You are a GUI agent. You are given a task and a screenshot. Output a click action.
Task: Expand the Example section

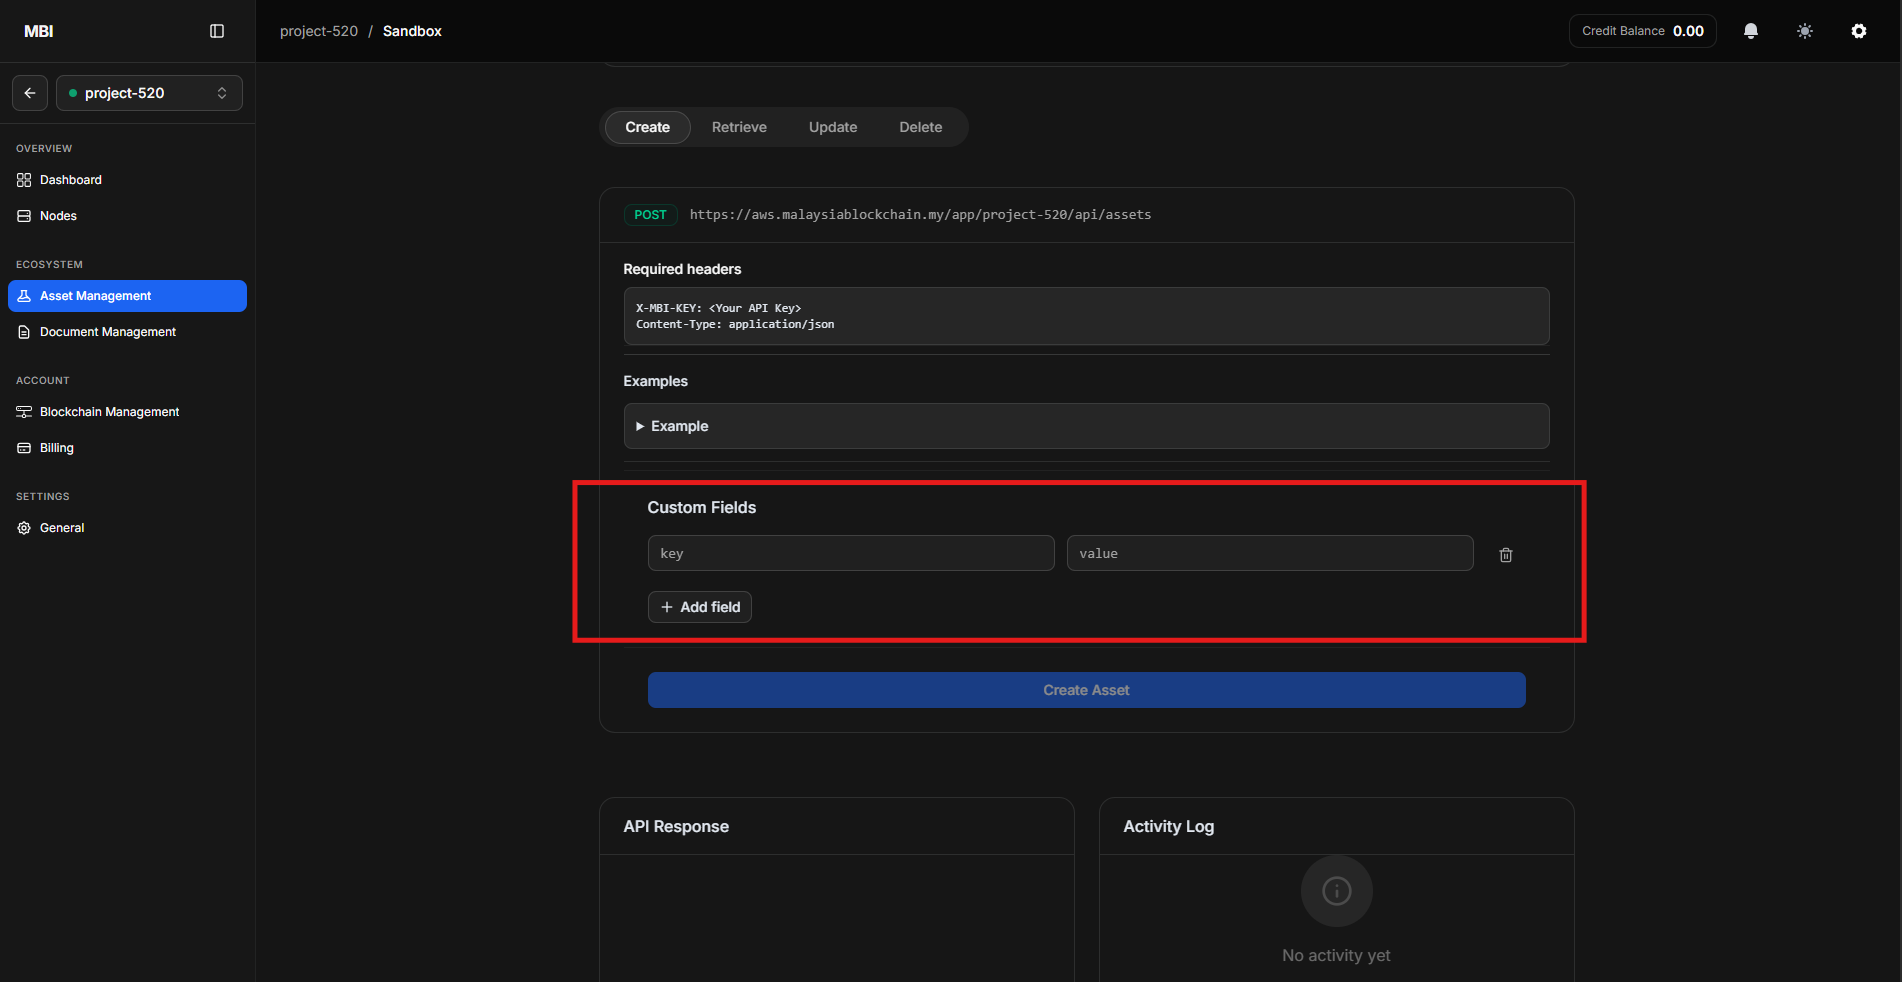pos(678,426)
